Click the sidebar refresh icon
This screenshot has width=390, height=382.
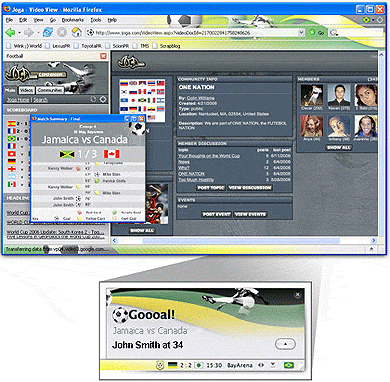pyautogui.click(x=93, y=99)
